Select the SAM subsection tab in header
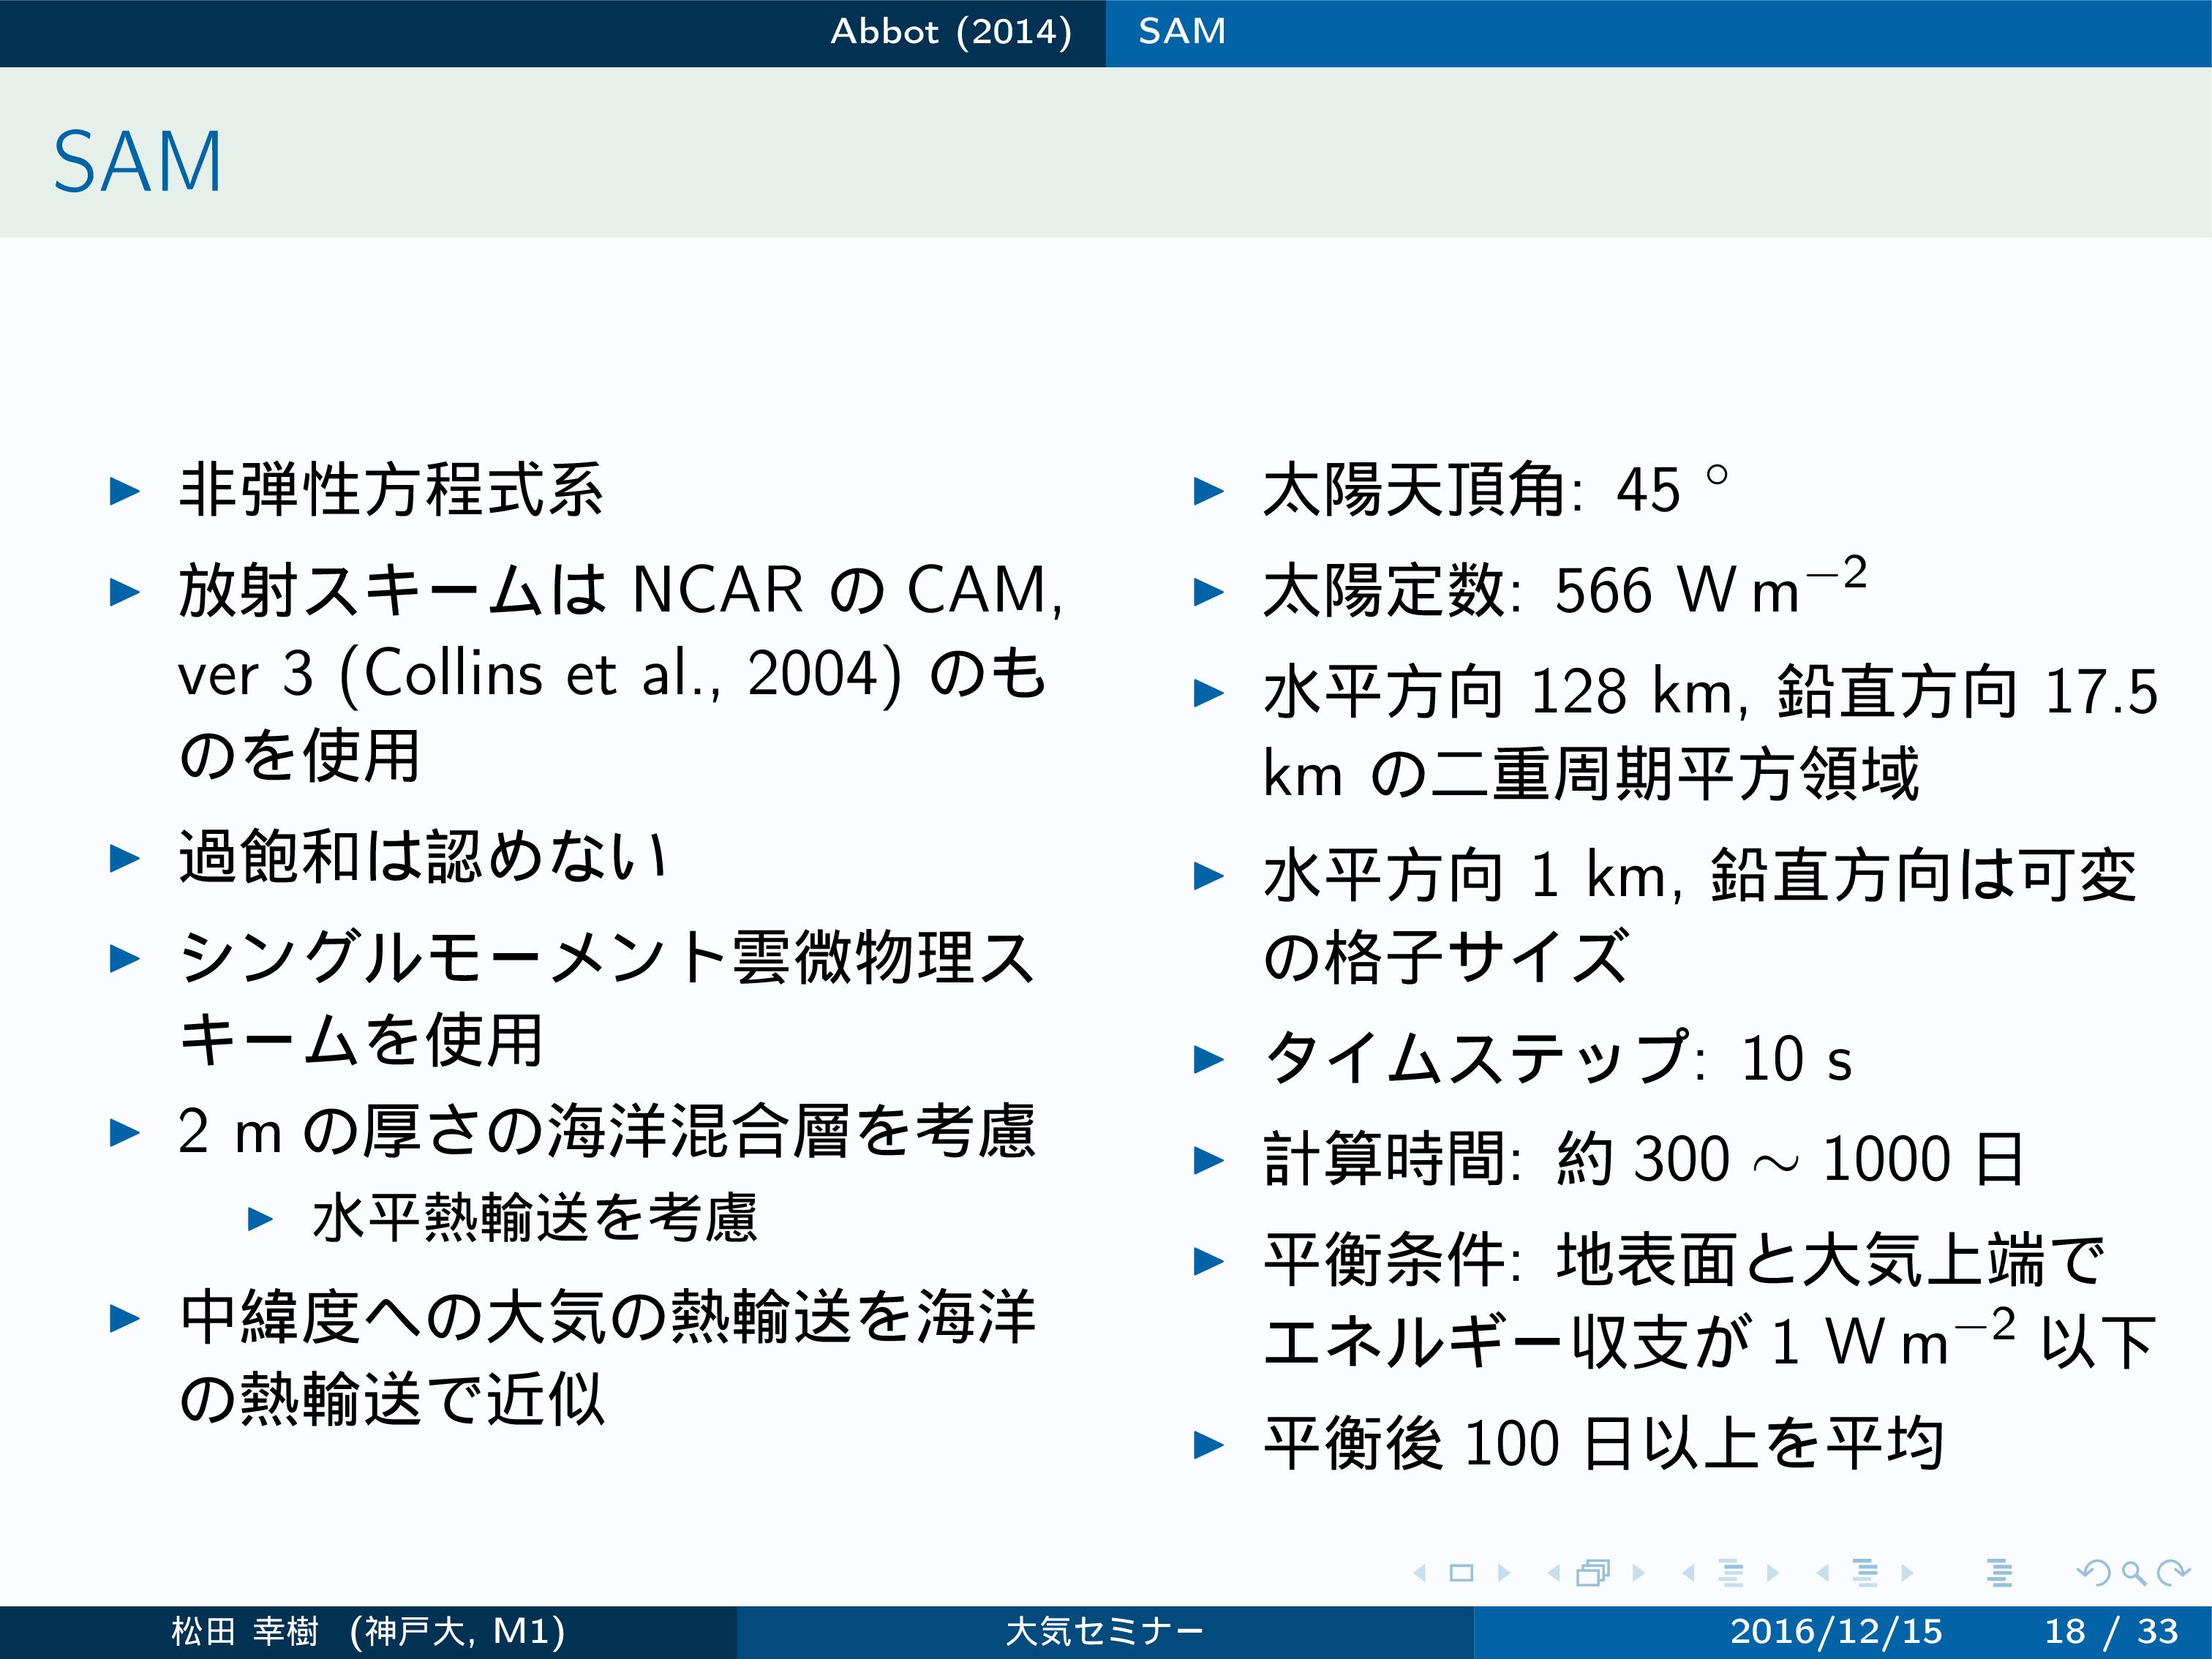The width and height of the screenshot is (2212, 1659). click(x=1182, y=32)
